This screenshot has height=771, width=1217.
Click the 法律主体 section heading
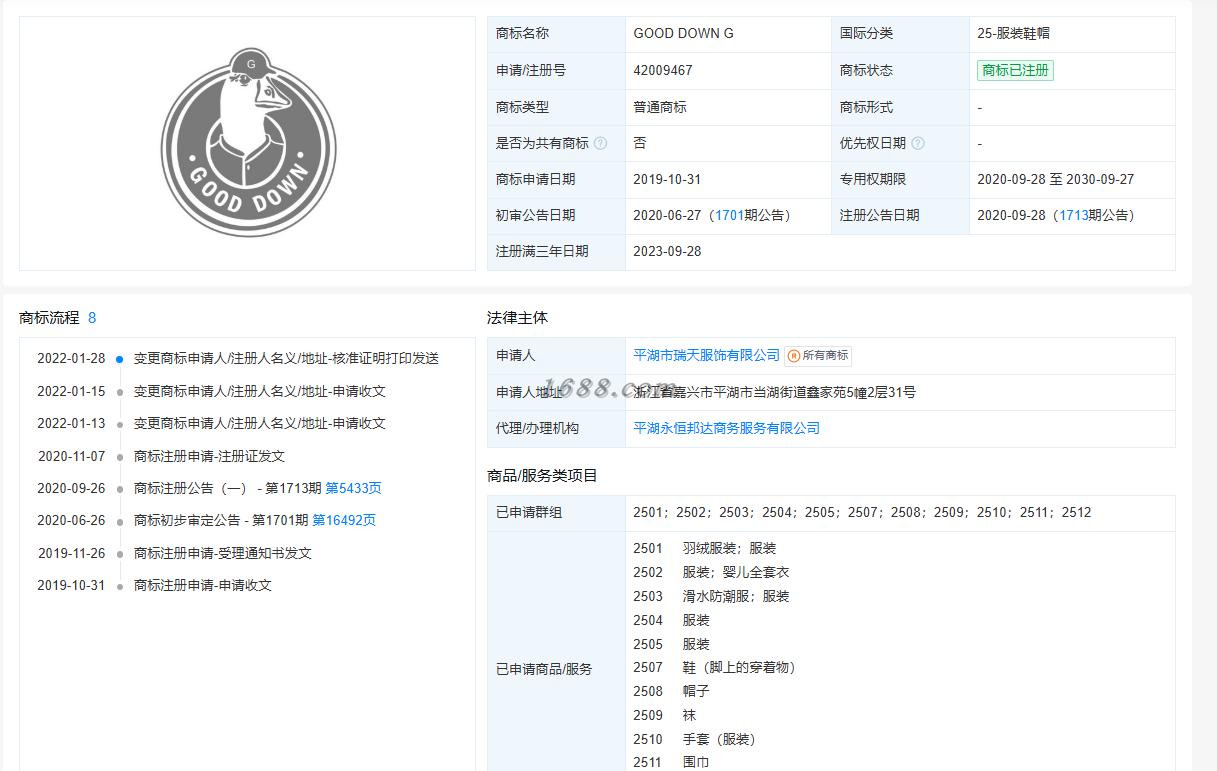pyautogui.click(x=517, y=318)
